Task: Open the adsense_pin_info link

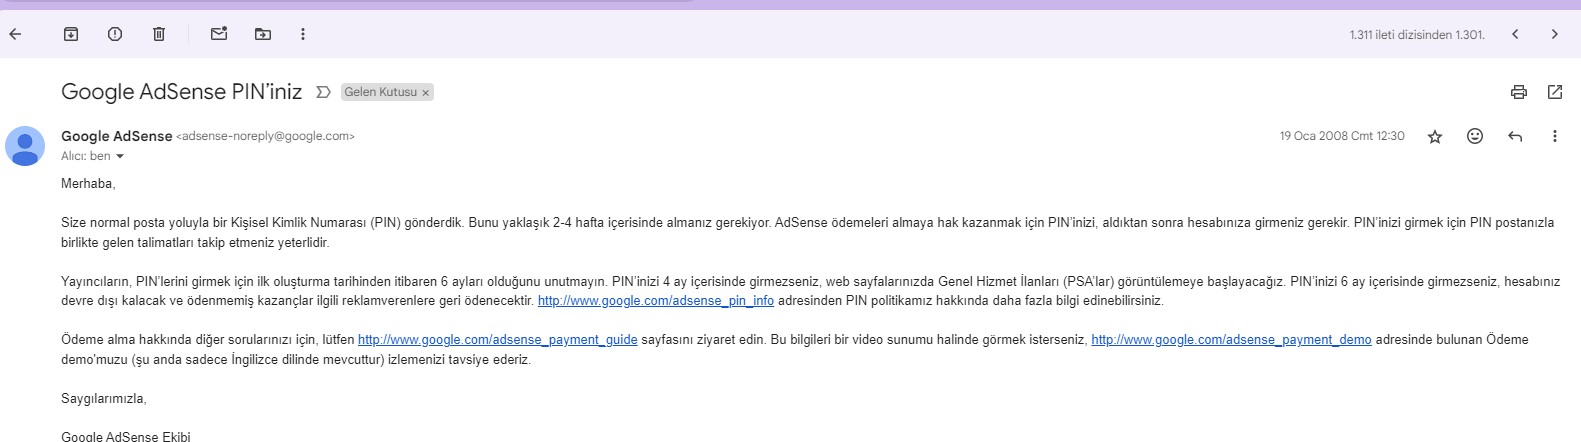Action: (x=656, y=301)
